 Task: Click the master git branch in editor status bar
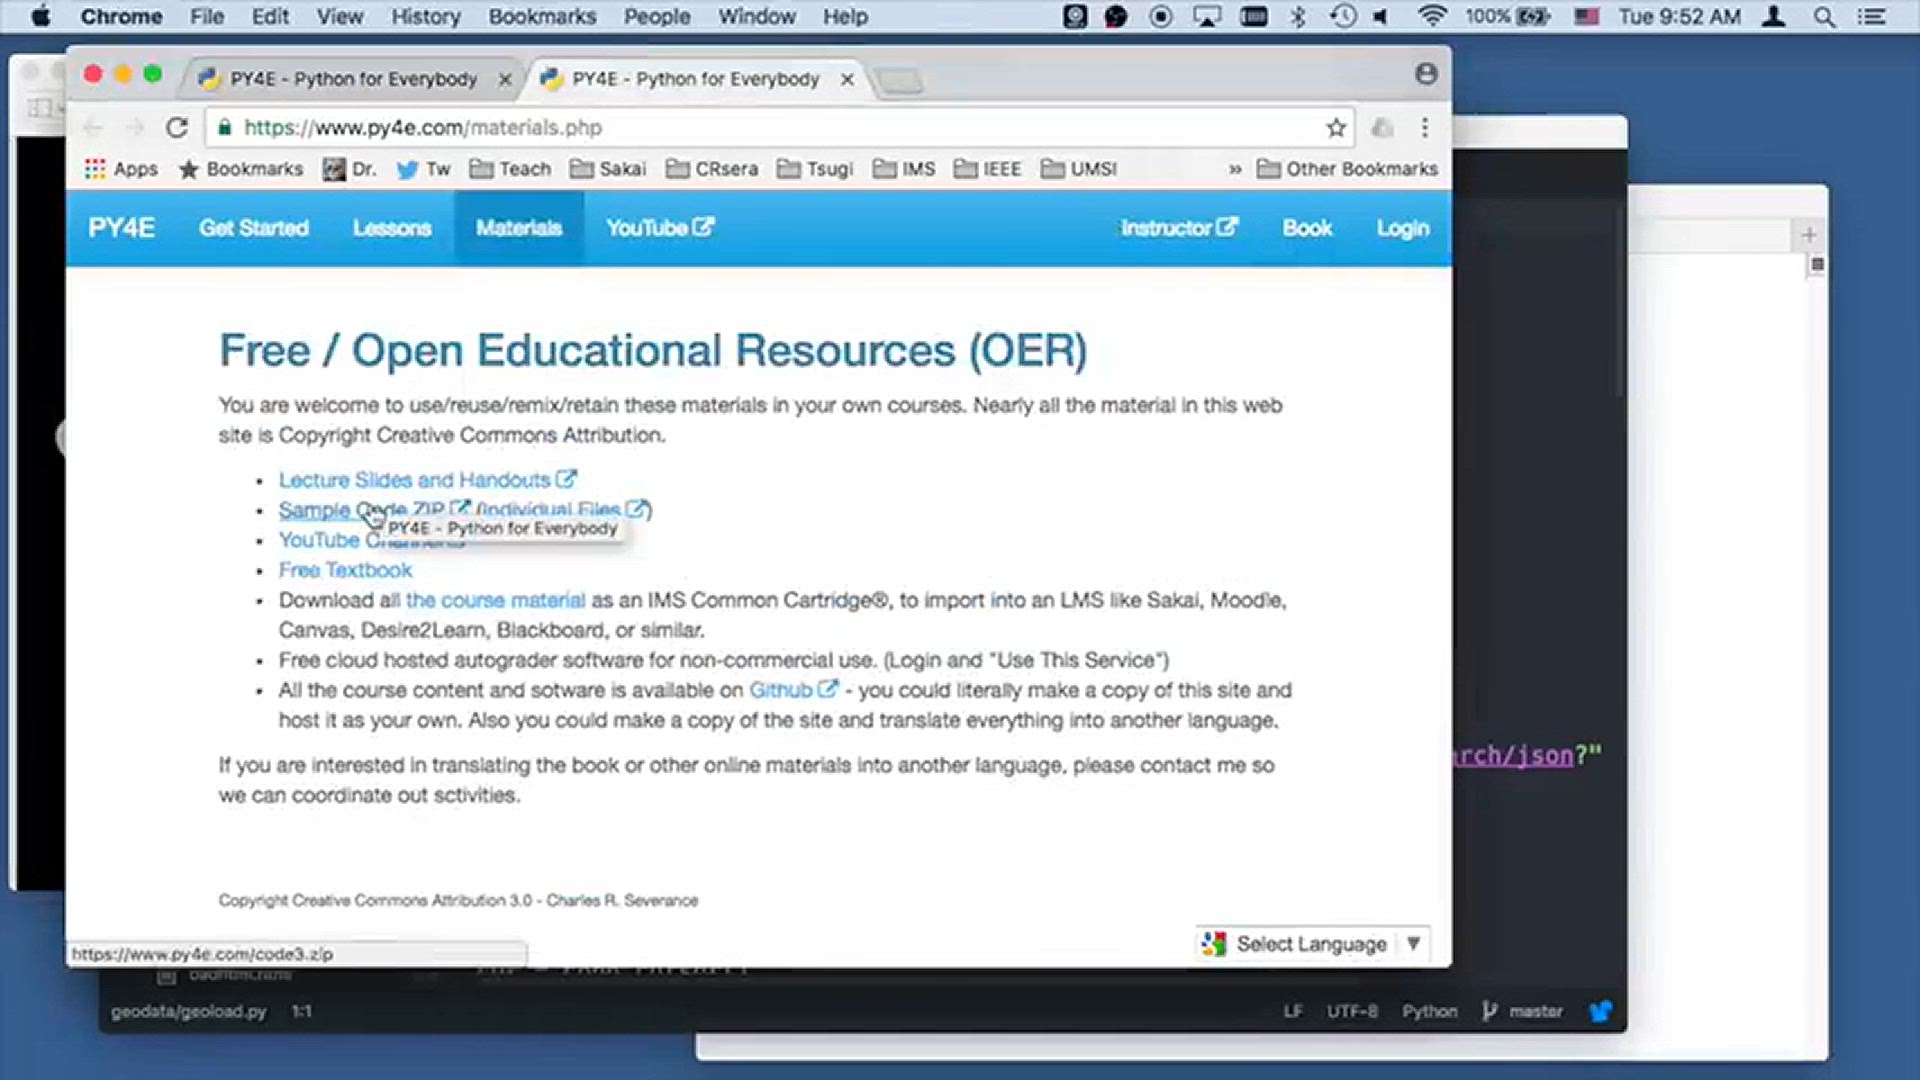click(1522, 1011)
